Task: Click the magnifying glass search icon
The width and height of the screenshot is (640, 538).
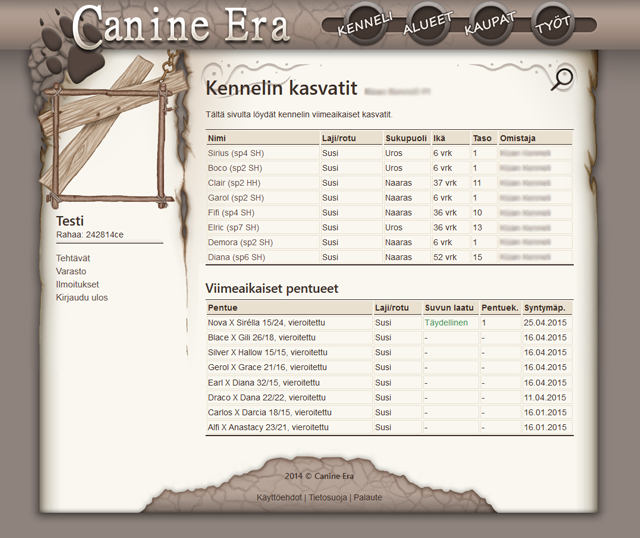Action: click(563, 80)
